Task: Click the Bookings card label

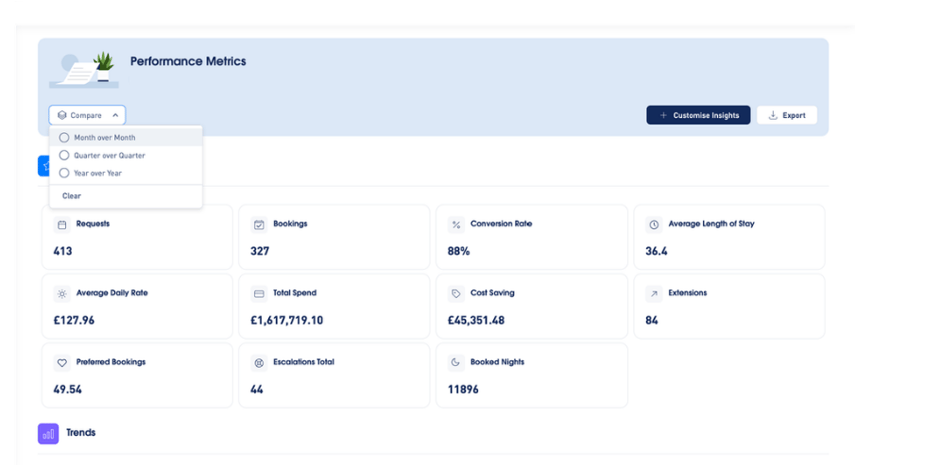Action: click(x=290, y=224)
